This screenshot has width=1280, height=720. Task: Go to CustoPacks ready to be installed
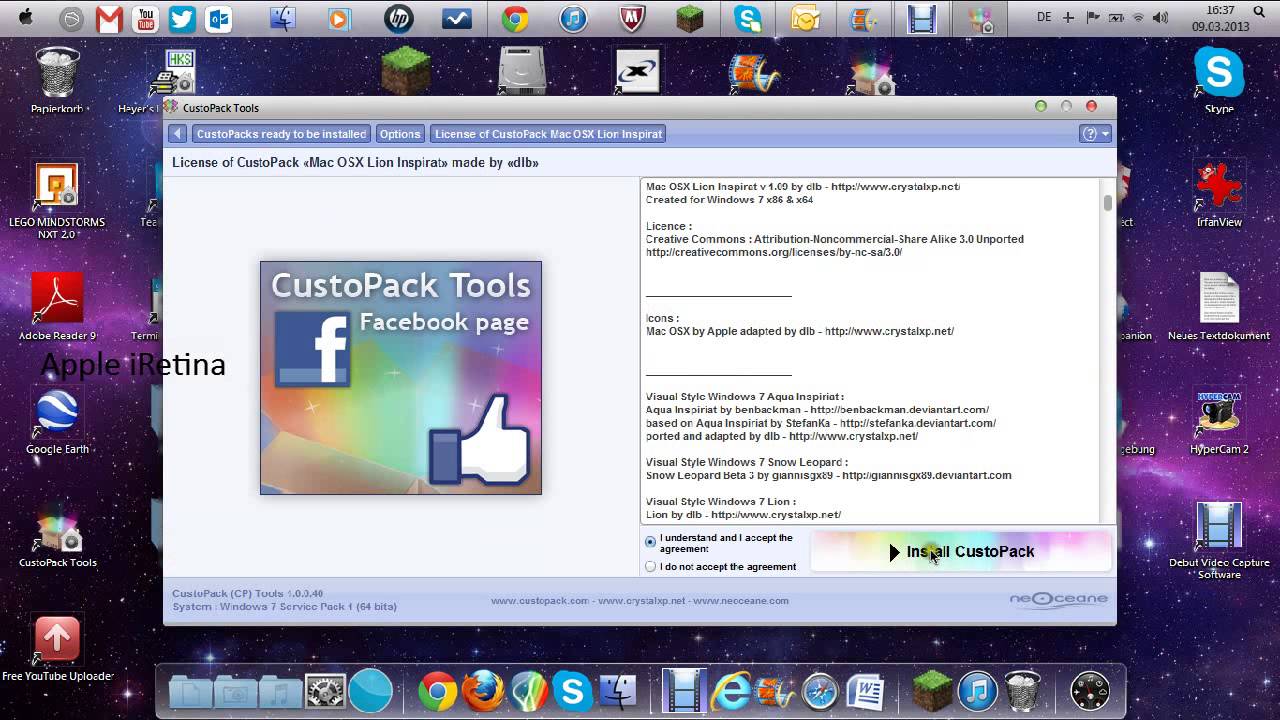pyautogui.click(x=281, y=134)
